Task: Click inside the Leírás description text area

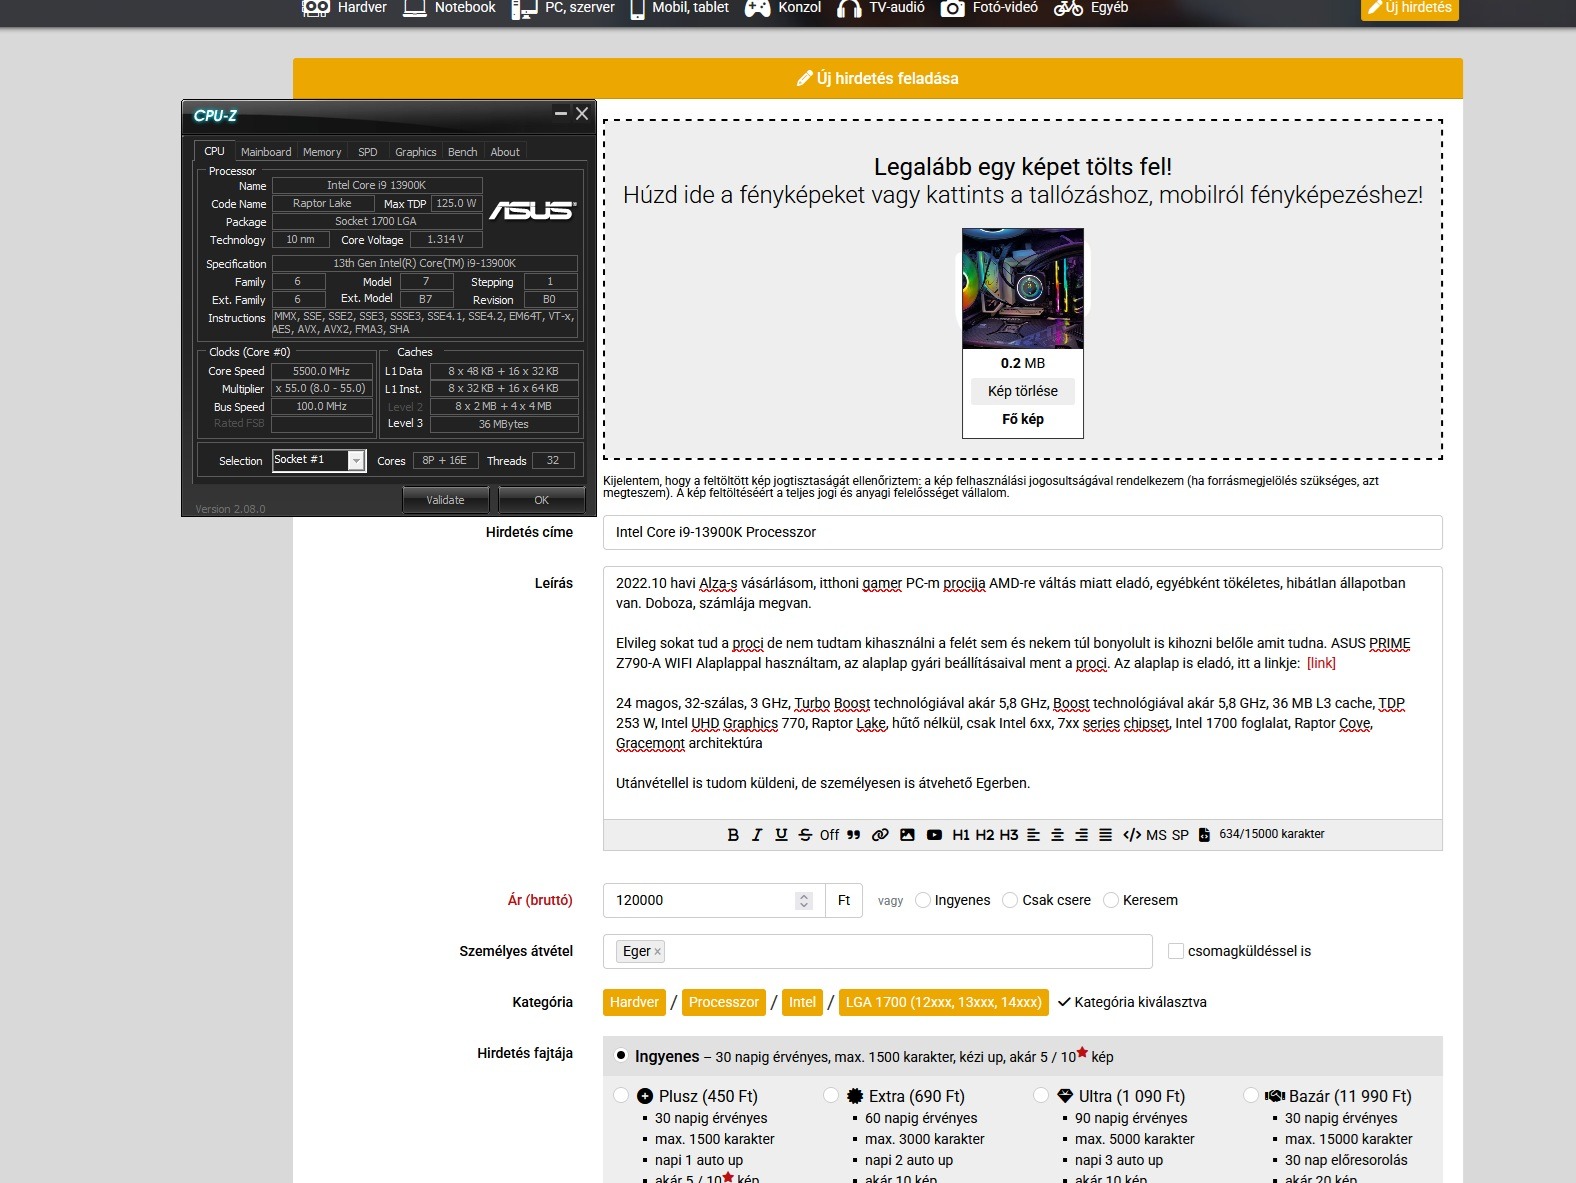Action: (1023, 693)
